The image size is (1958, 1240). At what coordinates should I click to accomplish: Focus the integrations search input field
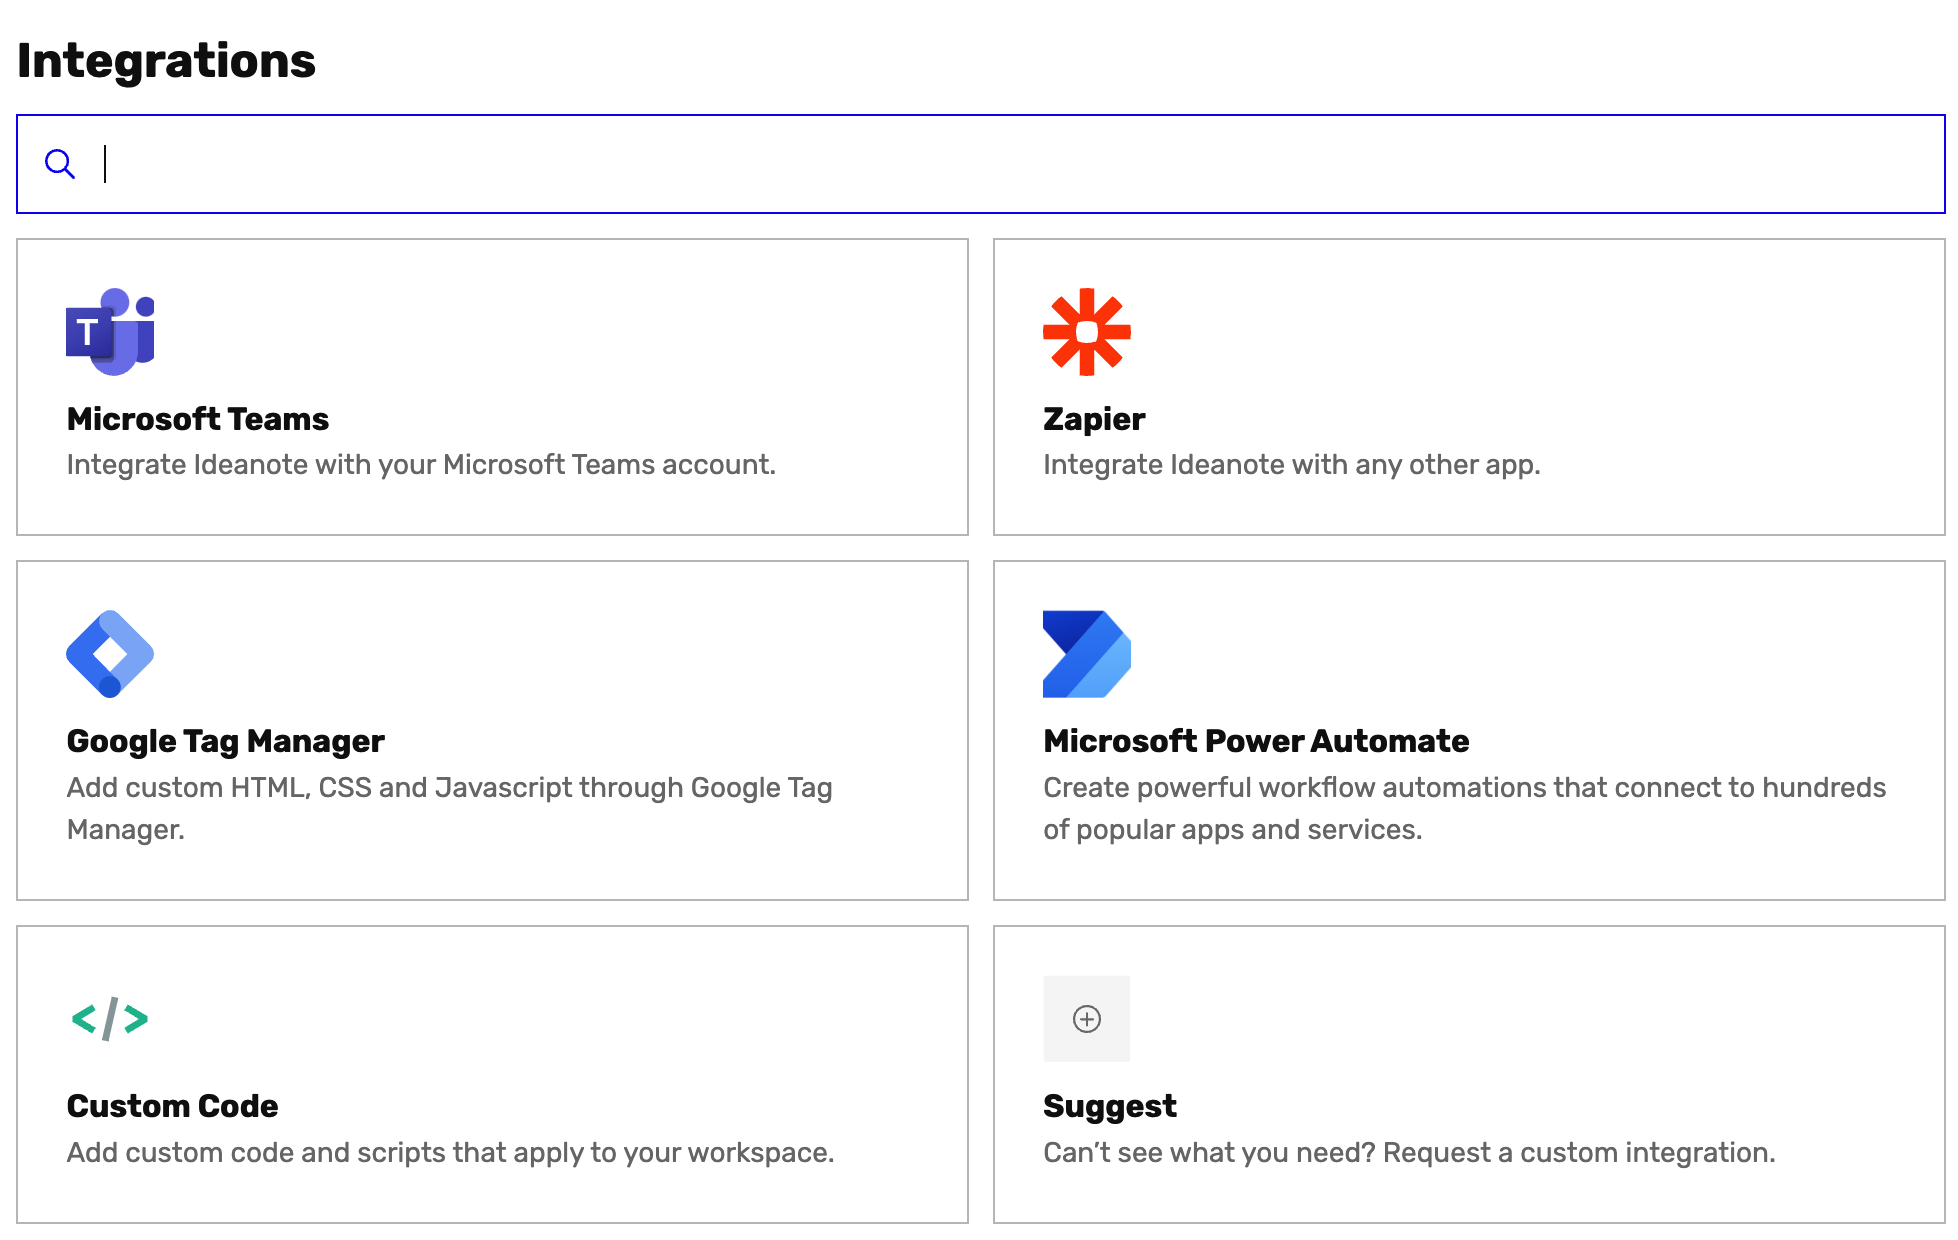pos(1000,164)
